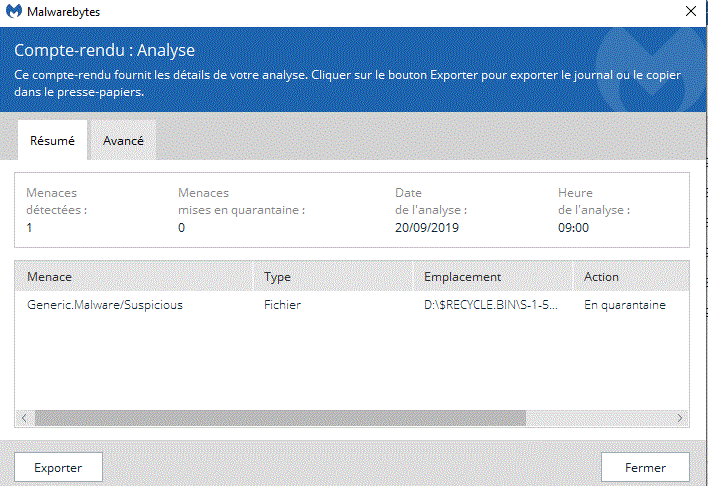Screen dimensions: 708x486
Task: Click the En quarantaine action cell
Action: tap(625, 305)
